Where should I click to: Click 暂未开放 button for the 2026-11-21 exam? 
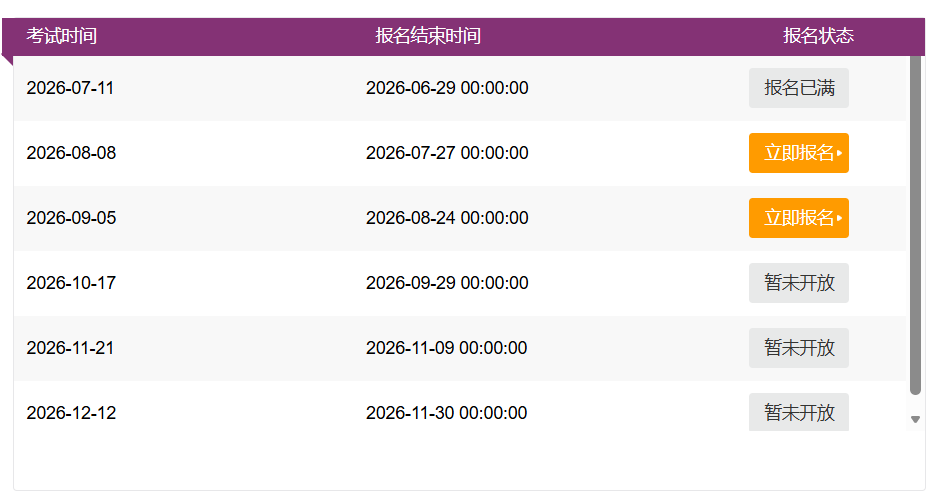point(798,348)
